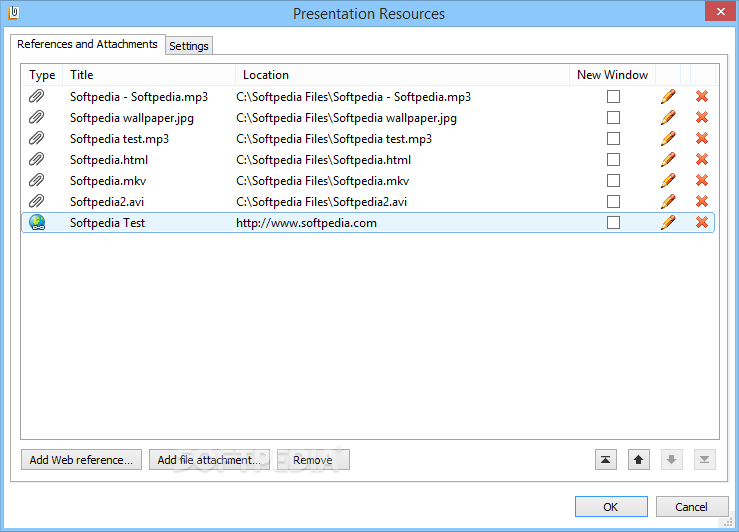Click the move down arrow button

tap(672, 459)
